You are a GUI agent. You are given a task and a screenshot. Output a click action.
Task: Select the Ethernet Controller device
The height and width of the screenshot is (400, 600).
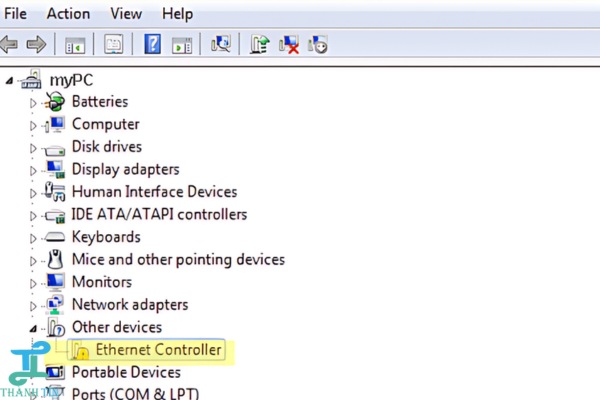pos(158,350)
